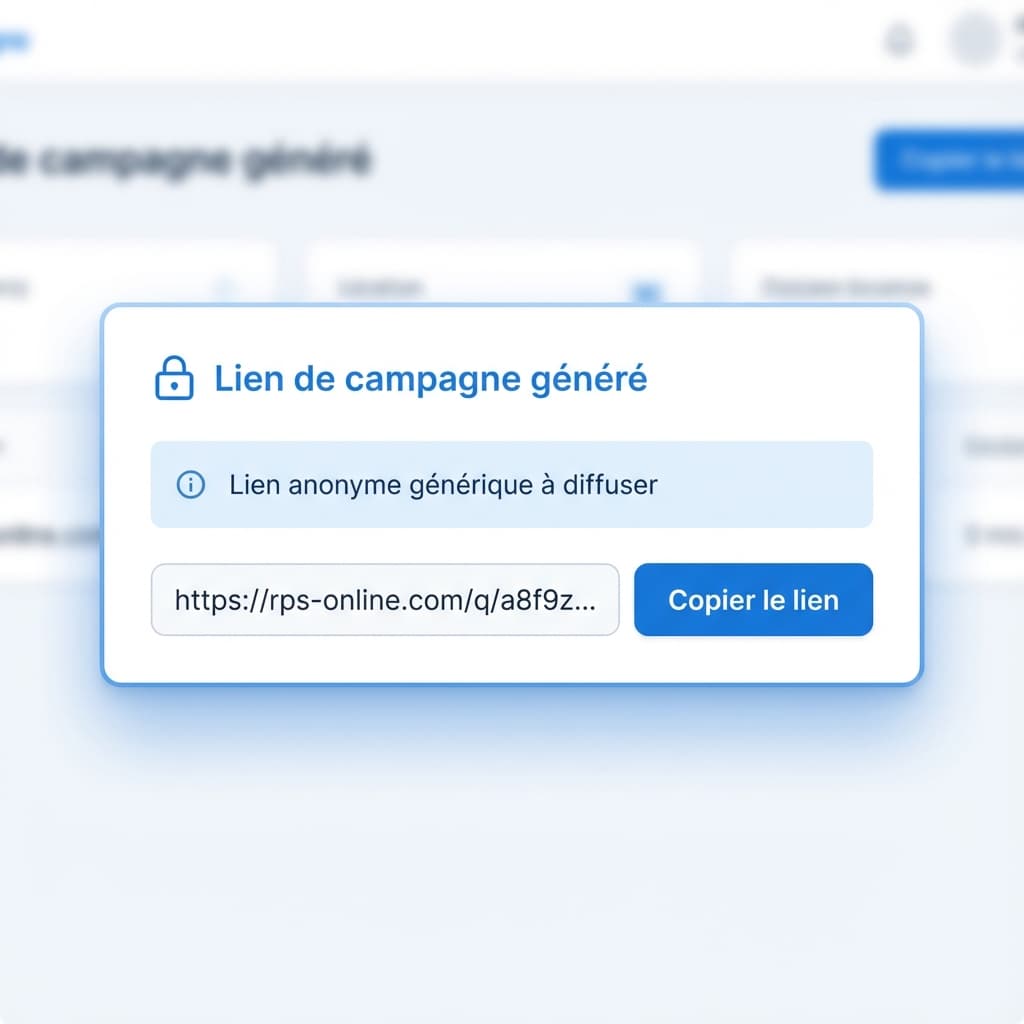
Task: Click the dialog title Lien de campagne généré
Action: [429, 379]
